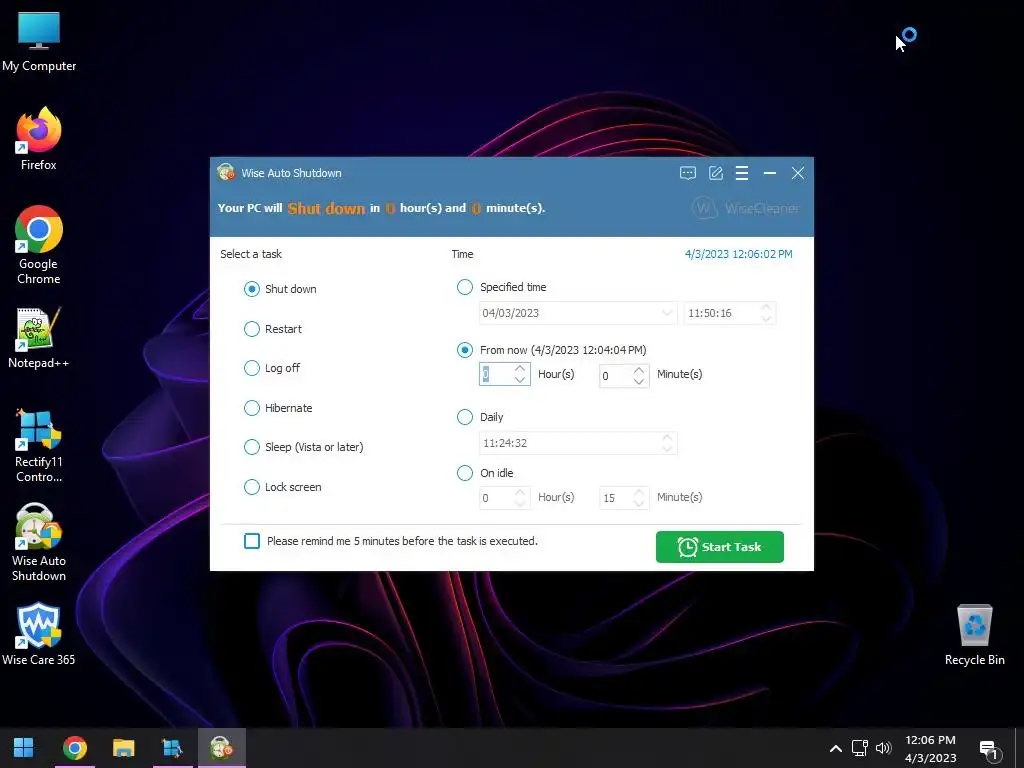This screenshot has width=1024, height=768.
Task: Open File Explorer from the taskbar
Action: coord(123,748)
